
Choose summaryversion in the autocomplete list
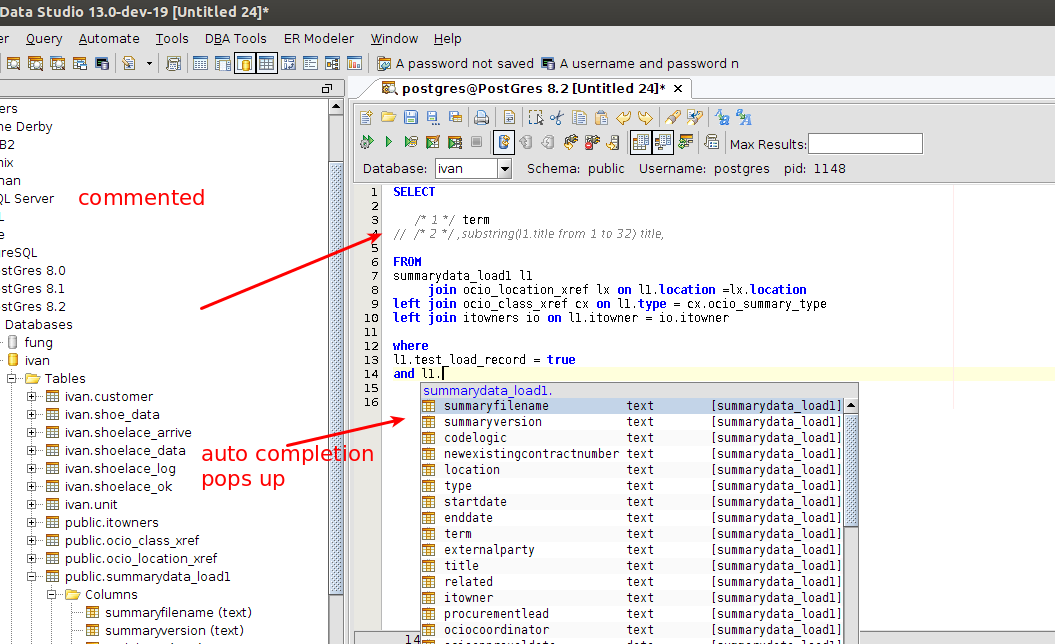click(632, 422)
